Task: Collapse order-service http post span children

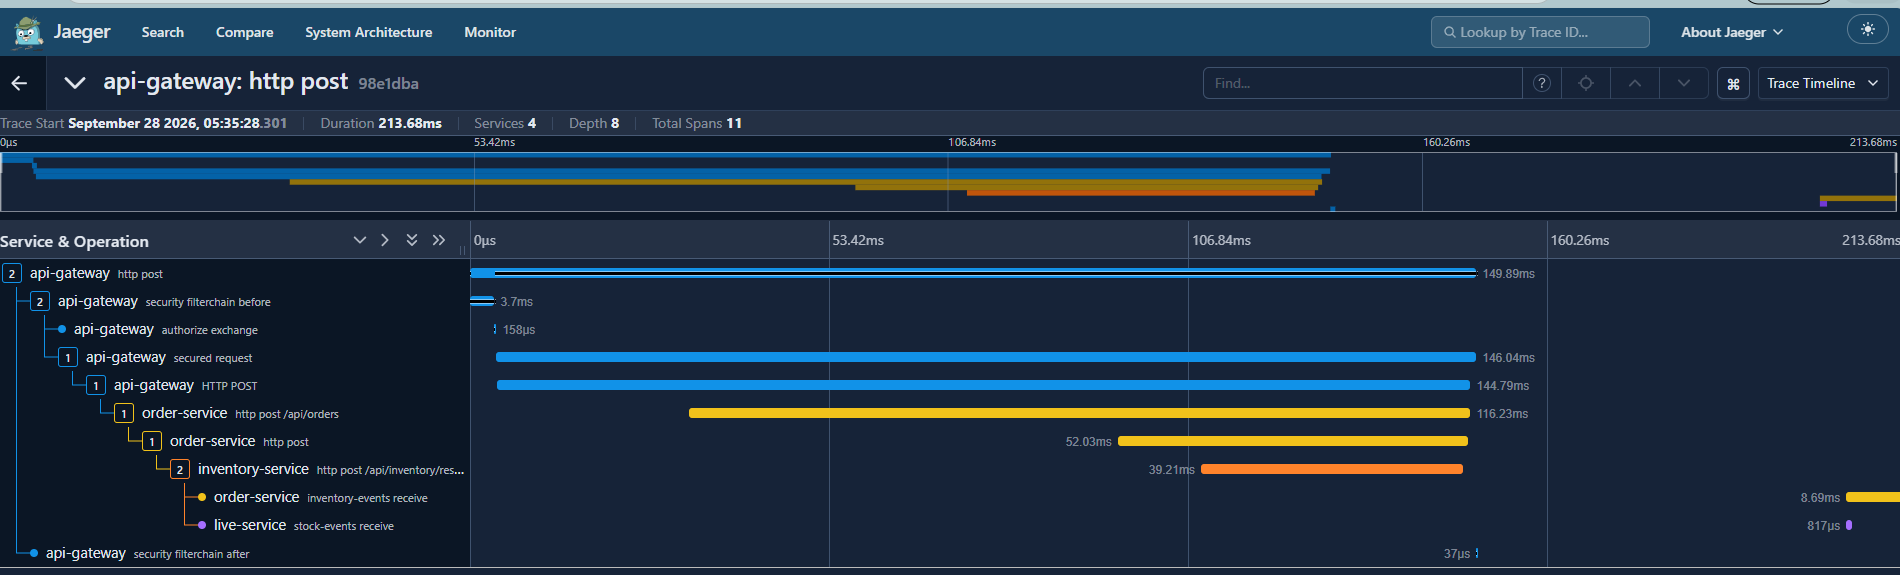Action: coord(152,441)
